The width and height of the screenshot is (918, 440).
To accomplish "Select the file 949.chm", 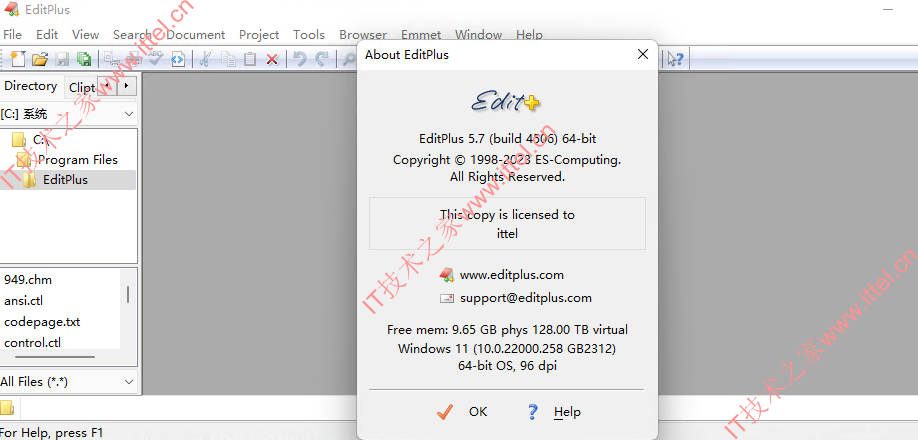I will point(28,280).
